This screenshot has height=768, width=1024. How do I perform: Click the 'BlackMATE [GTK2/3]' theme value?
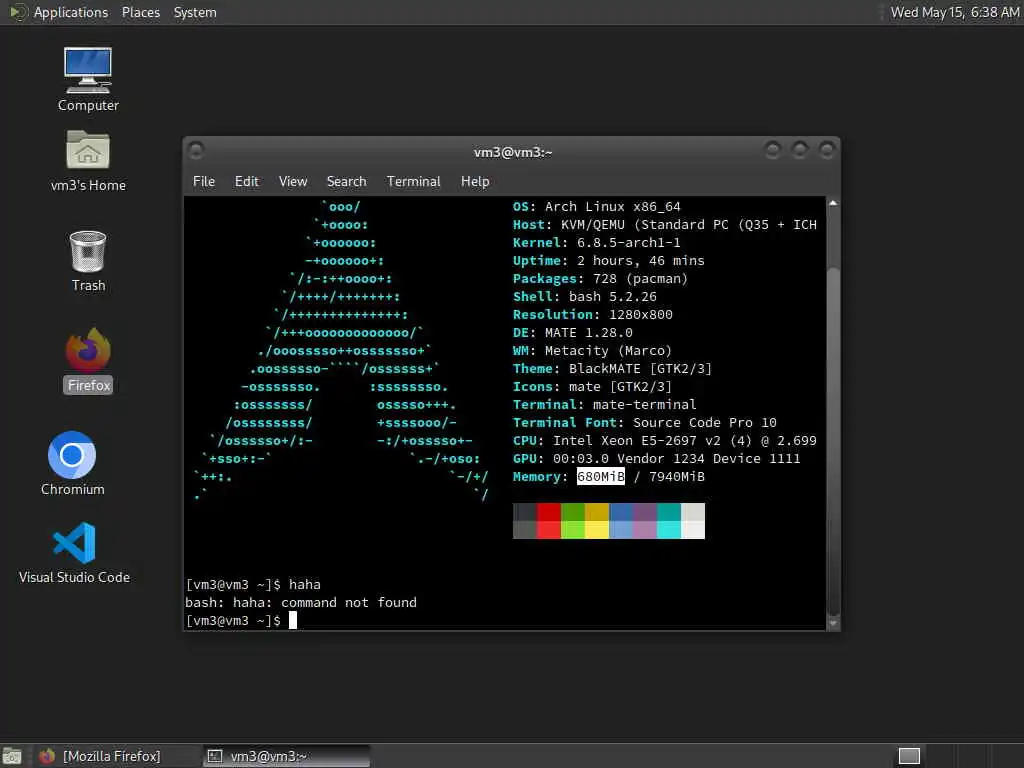coord(640,368)
